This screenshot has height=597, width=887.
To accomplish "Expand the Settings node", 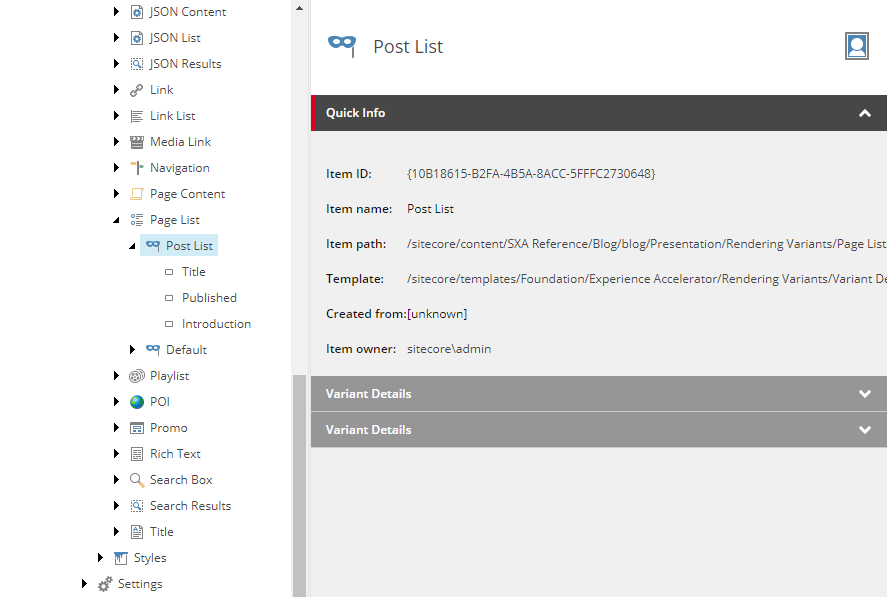I will pos(84,583).
